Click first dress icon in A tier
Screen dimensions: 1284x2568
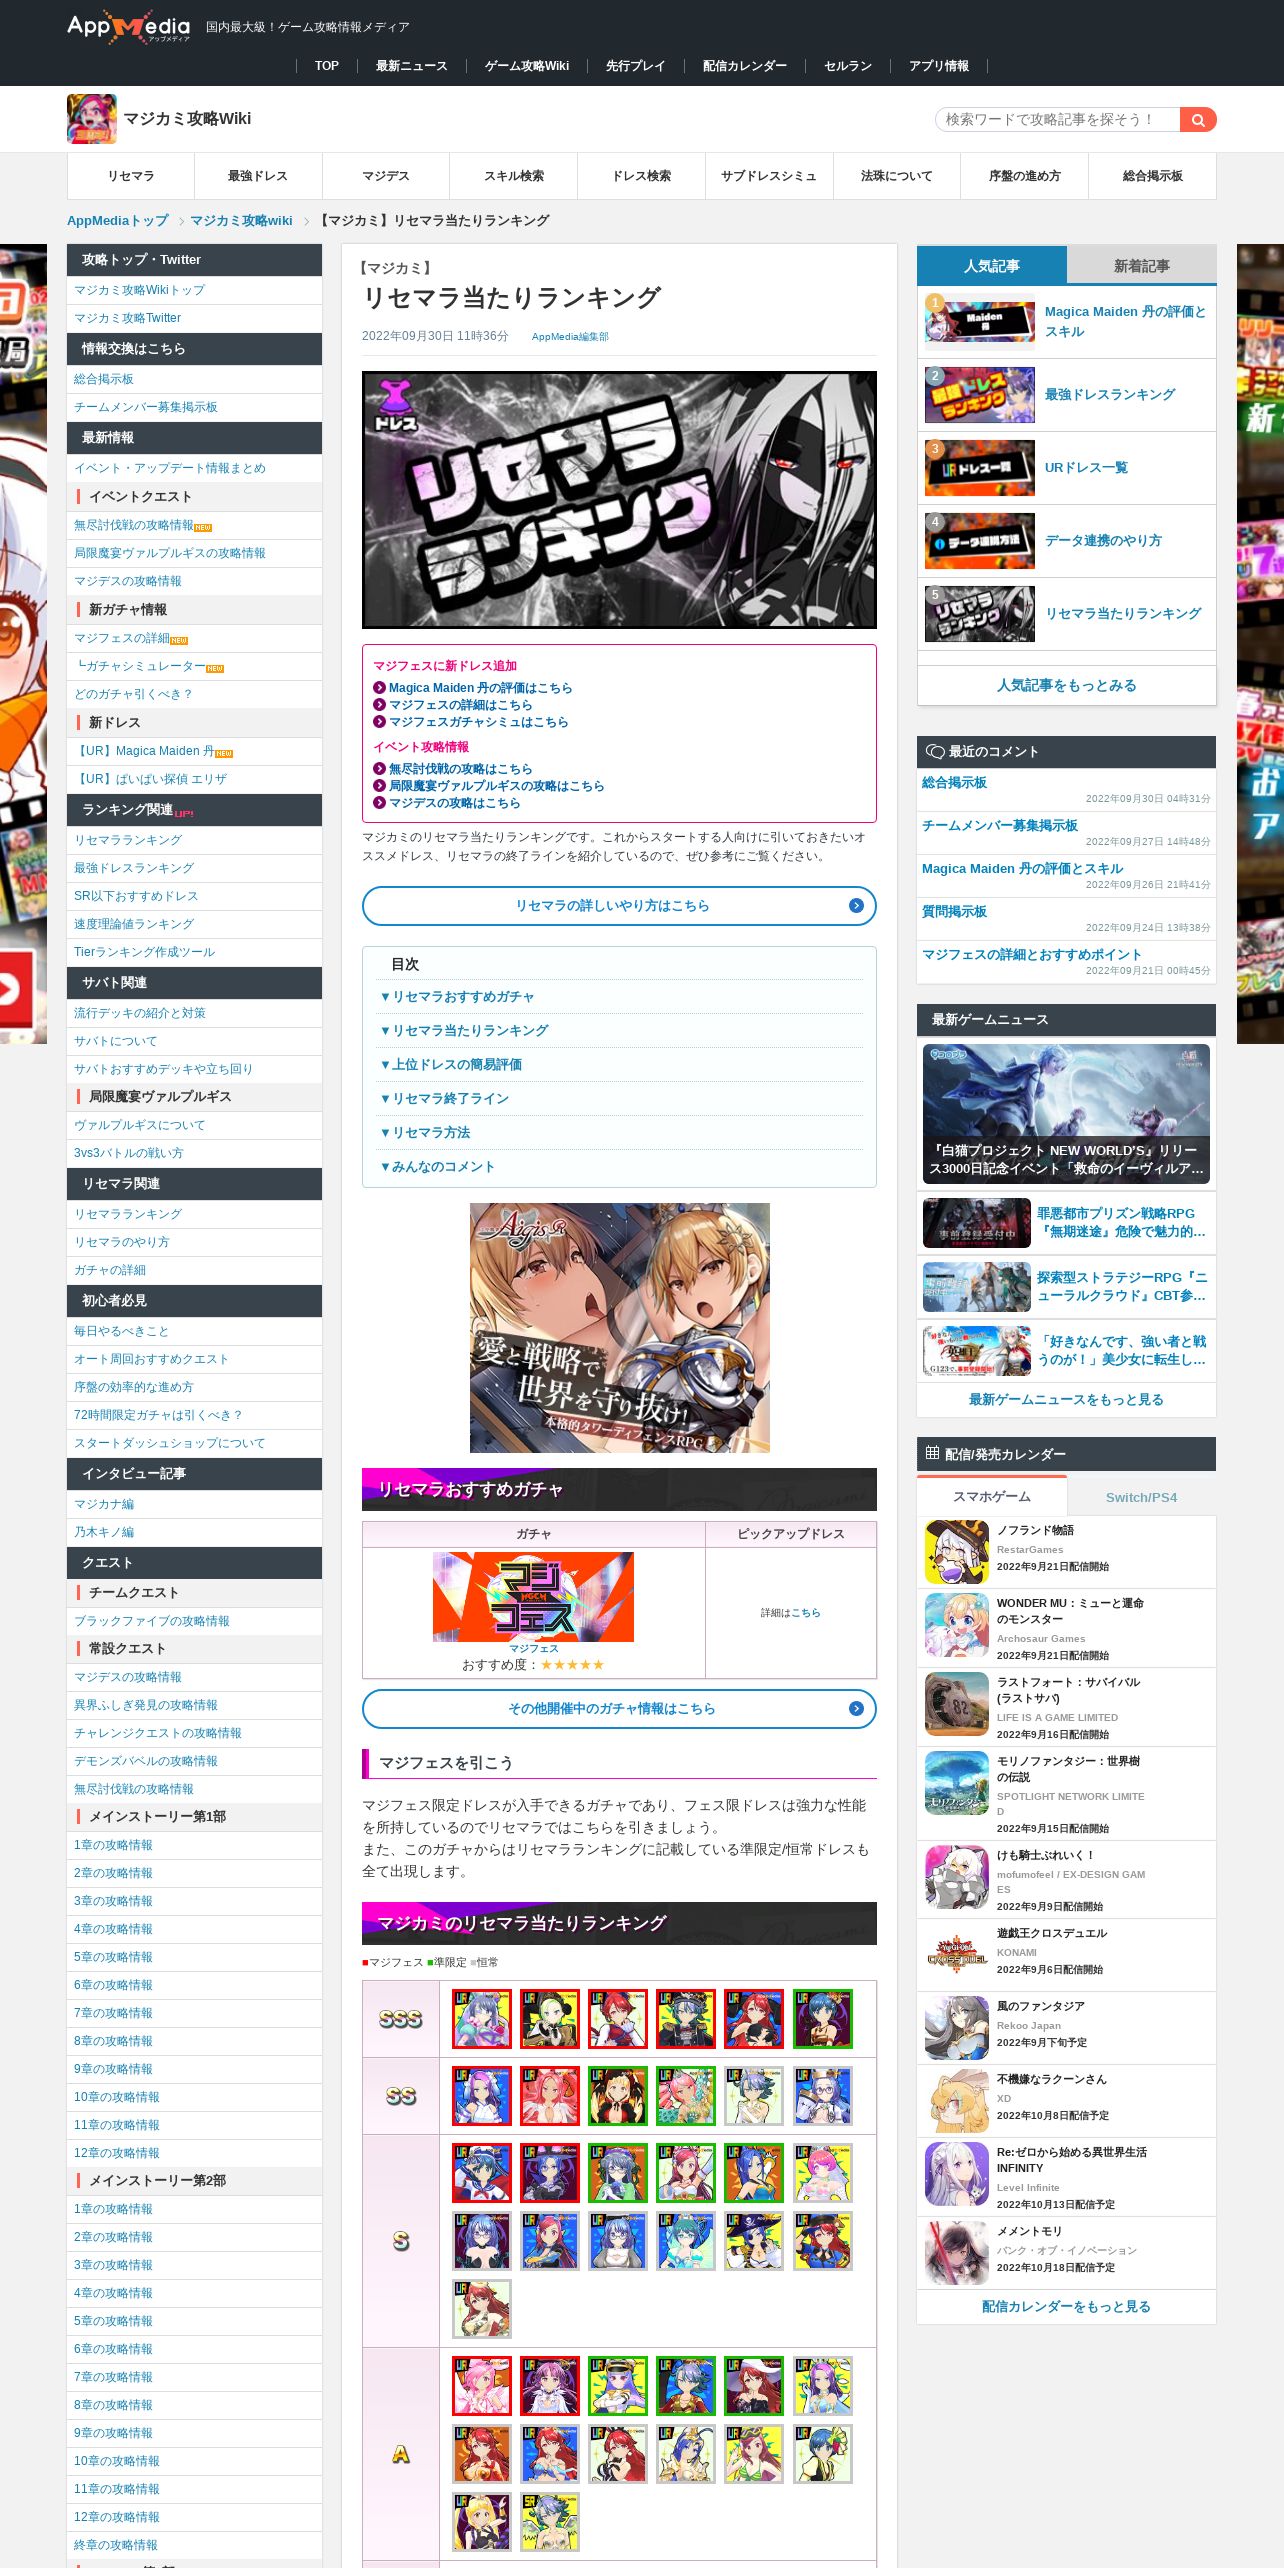481,2385
